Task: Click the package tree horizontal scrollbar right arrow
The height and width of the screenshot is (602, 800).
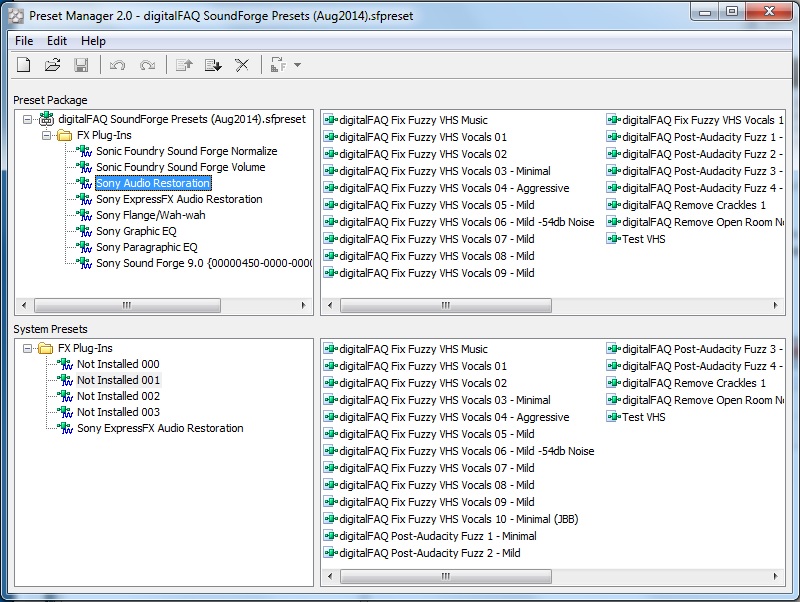Action: coord(304,306)
